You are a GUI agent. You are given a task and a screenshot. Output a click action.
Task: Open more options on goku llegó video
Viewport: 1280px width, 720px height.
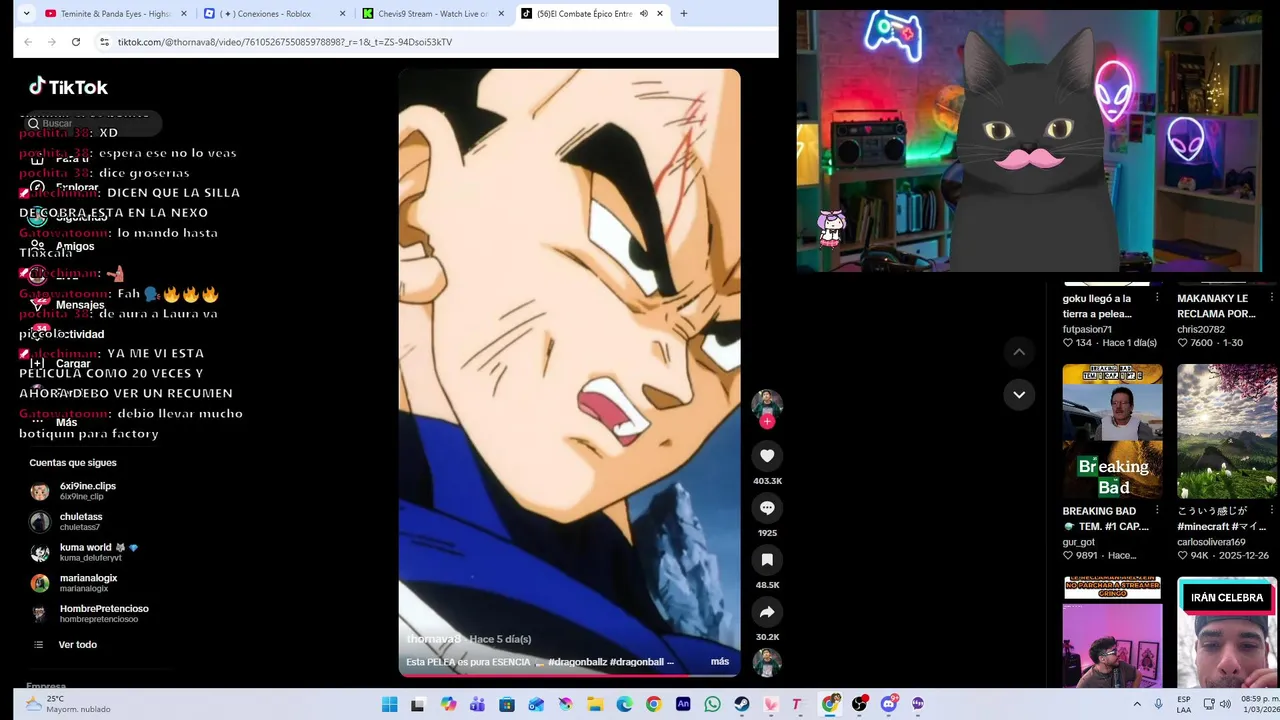tap(1157, 298)
